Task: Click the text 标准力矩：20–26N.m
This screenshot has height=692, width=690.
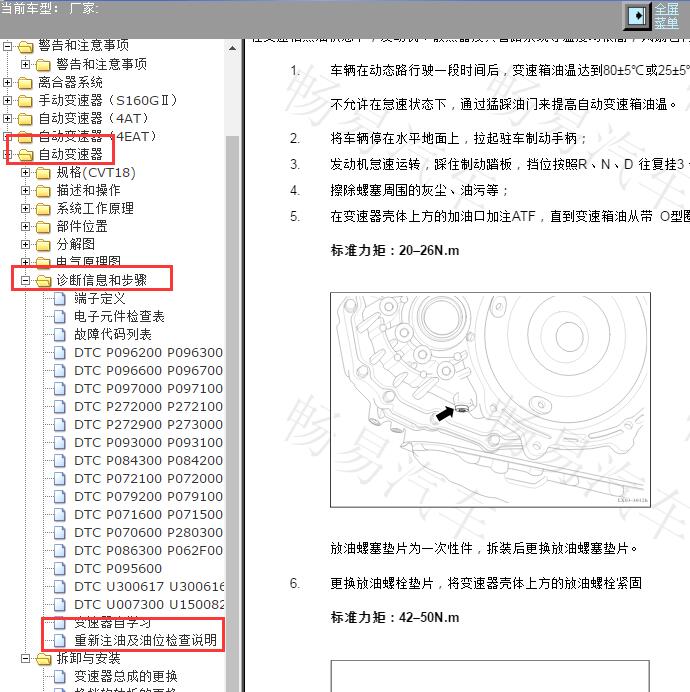Action: 395,251
